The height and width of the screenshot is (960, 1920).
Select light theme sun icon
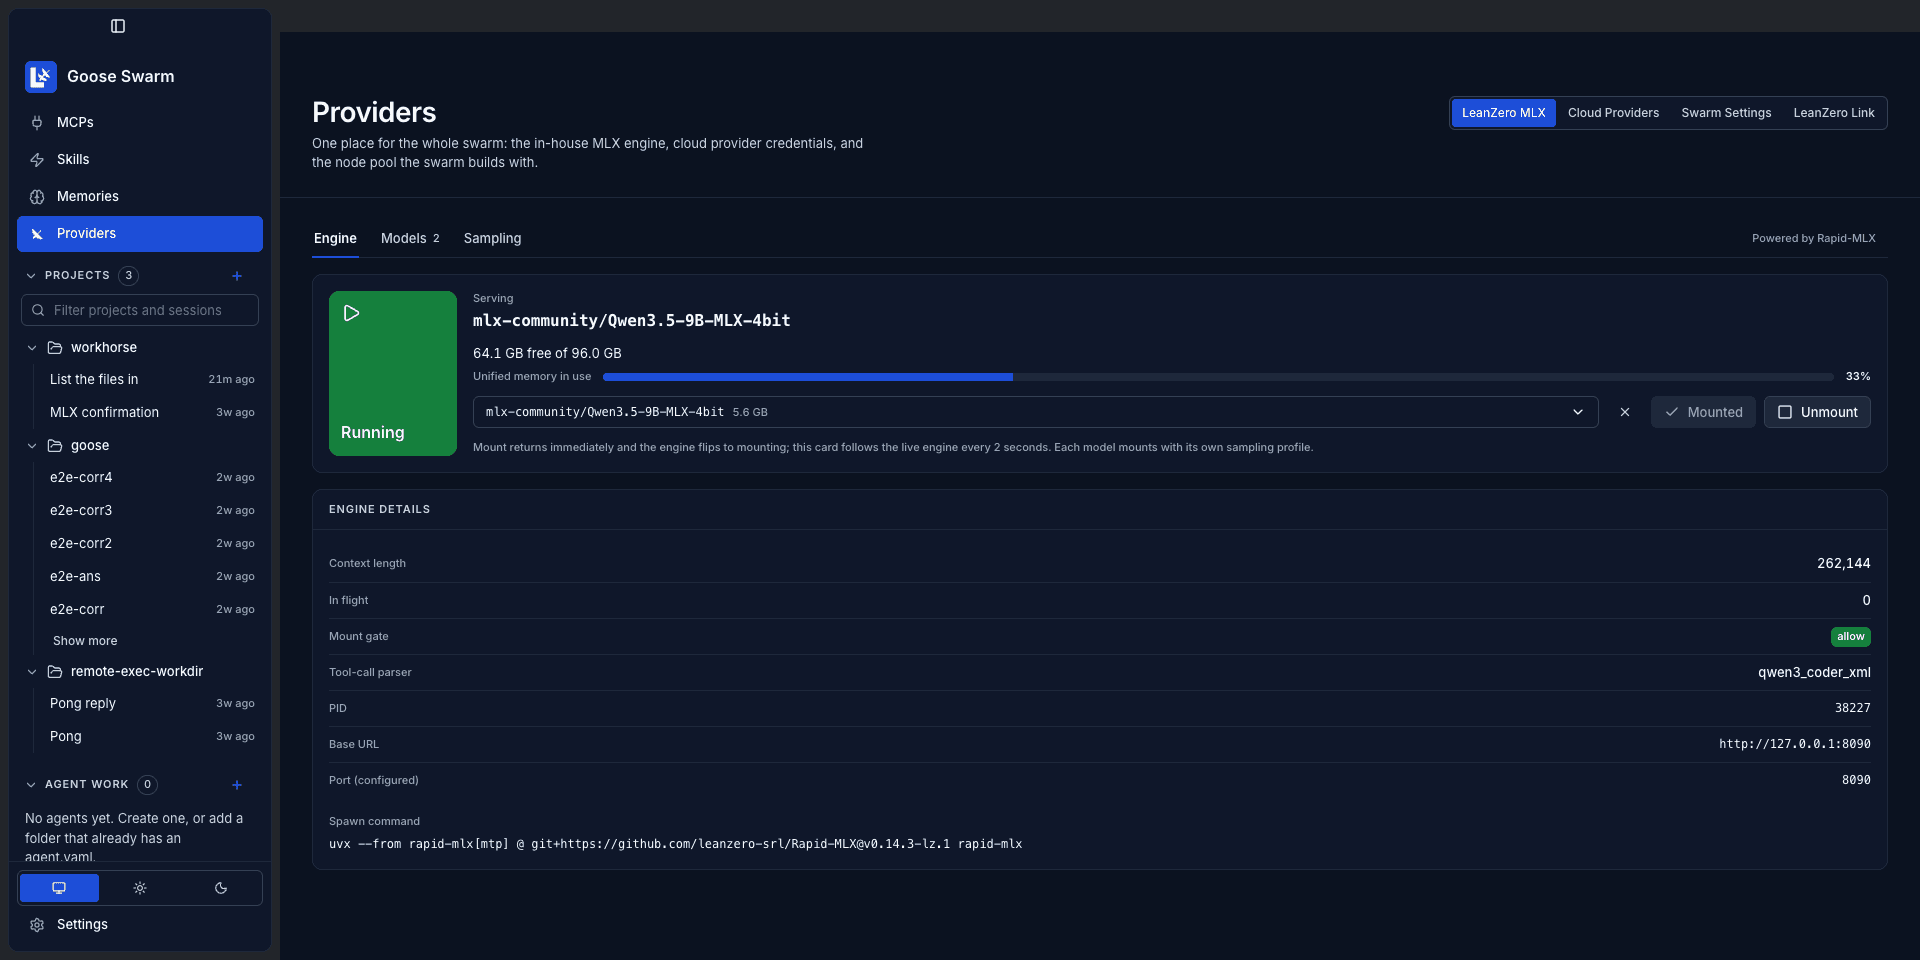click(140, 888)
